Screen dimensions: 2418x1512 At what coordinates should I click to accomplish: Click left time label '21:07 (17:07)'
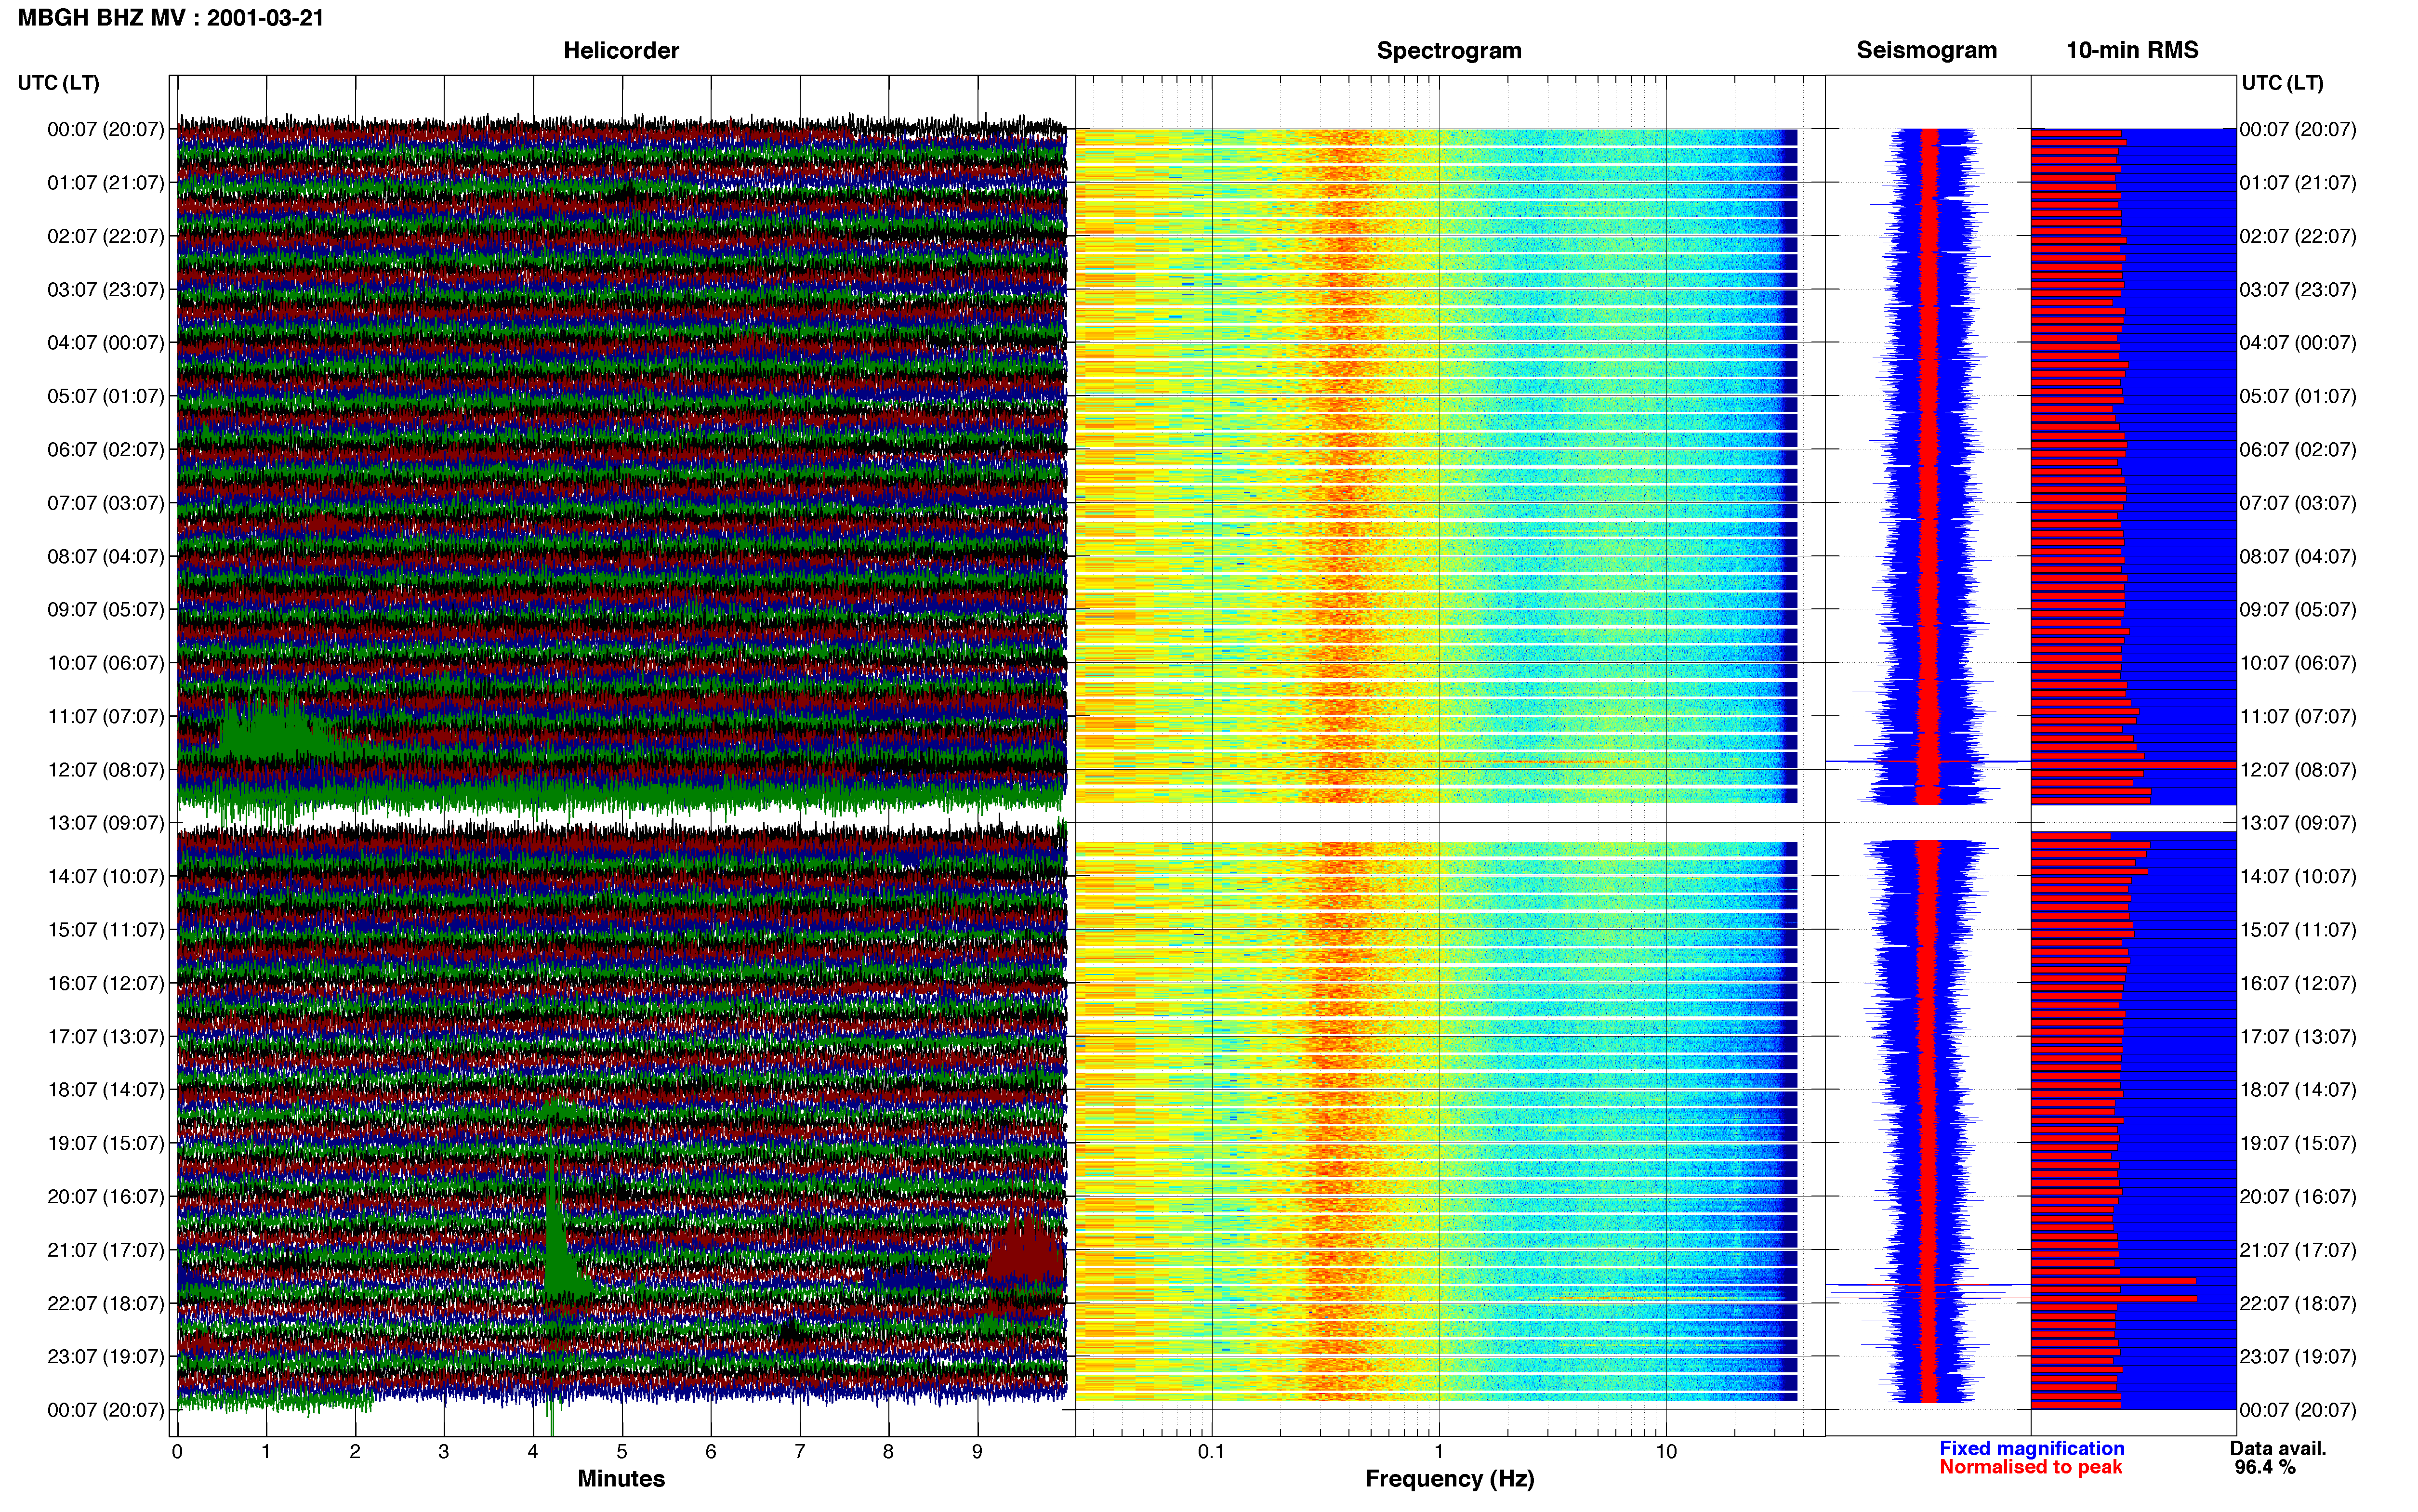point(106,1250)
